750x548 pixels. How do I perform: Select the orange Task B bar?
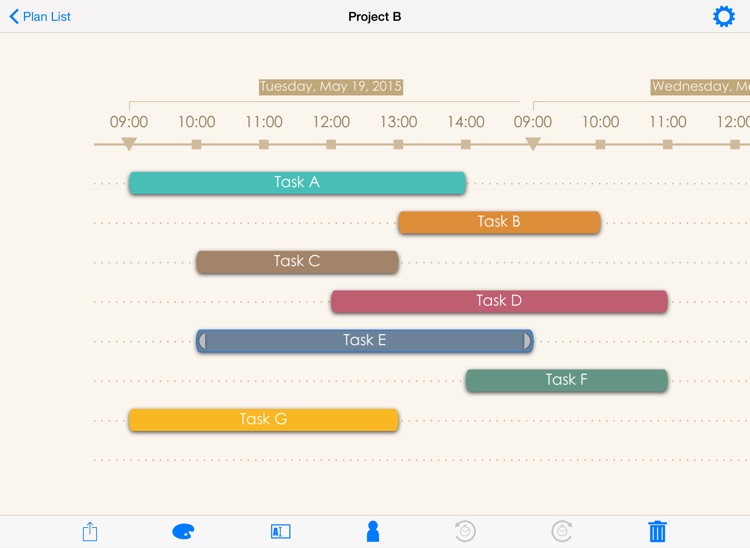[499, 222]
